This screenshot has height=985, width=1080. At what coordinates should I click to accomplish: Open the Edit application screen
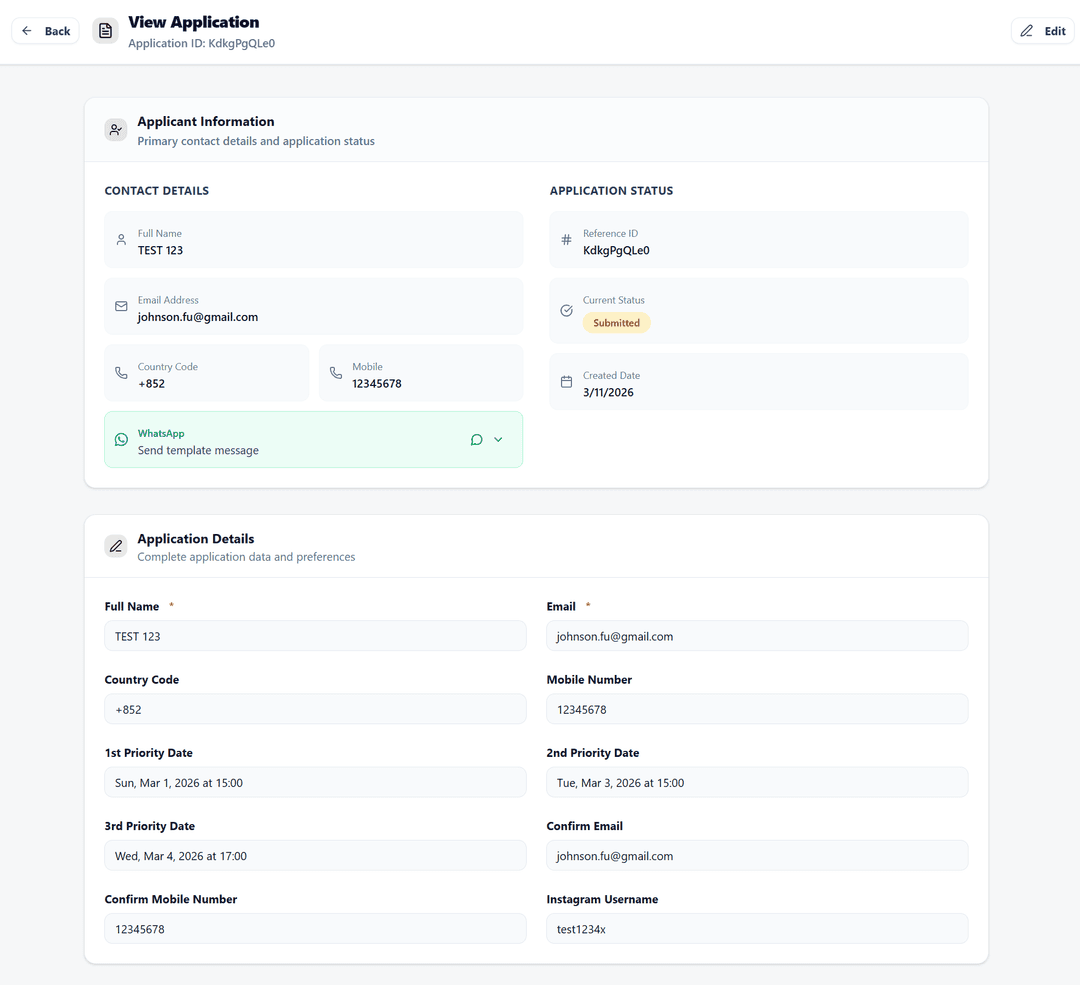click(1042, 30)
